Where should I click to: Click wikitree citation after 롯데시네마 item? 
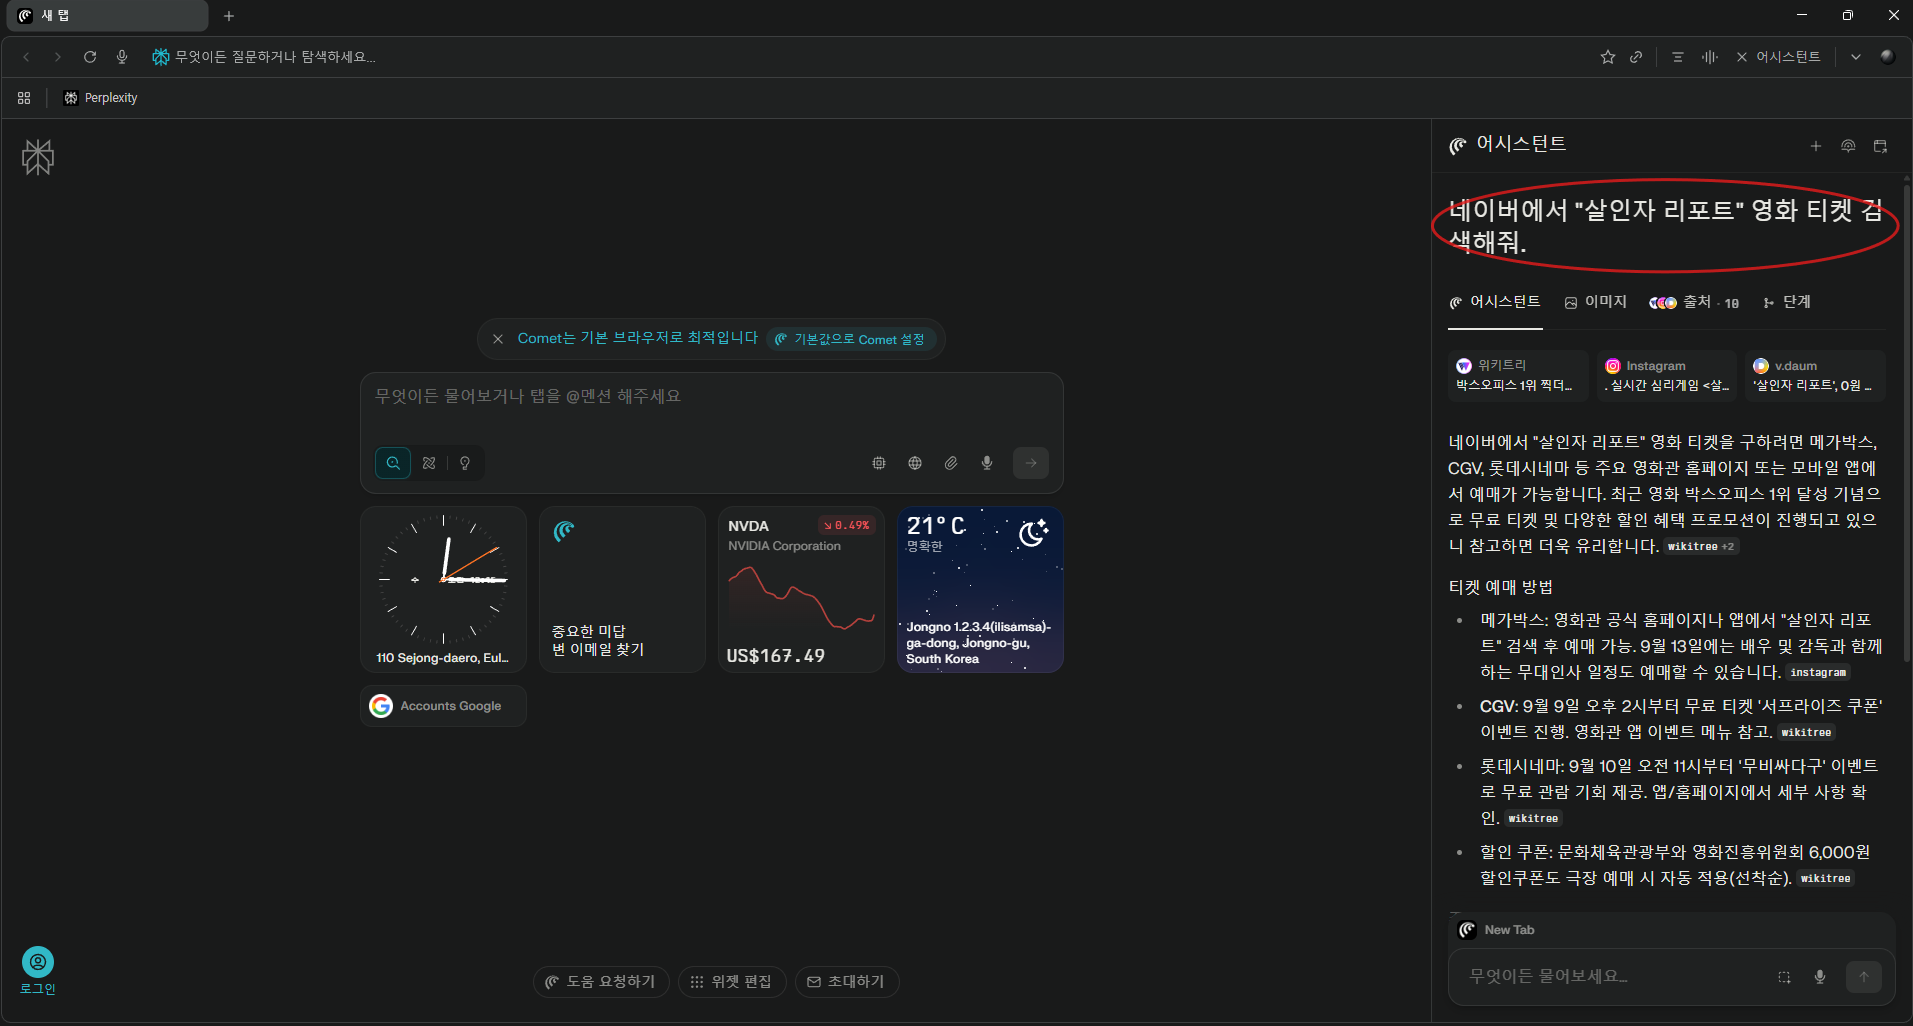coord(1533,818)
